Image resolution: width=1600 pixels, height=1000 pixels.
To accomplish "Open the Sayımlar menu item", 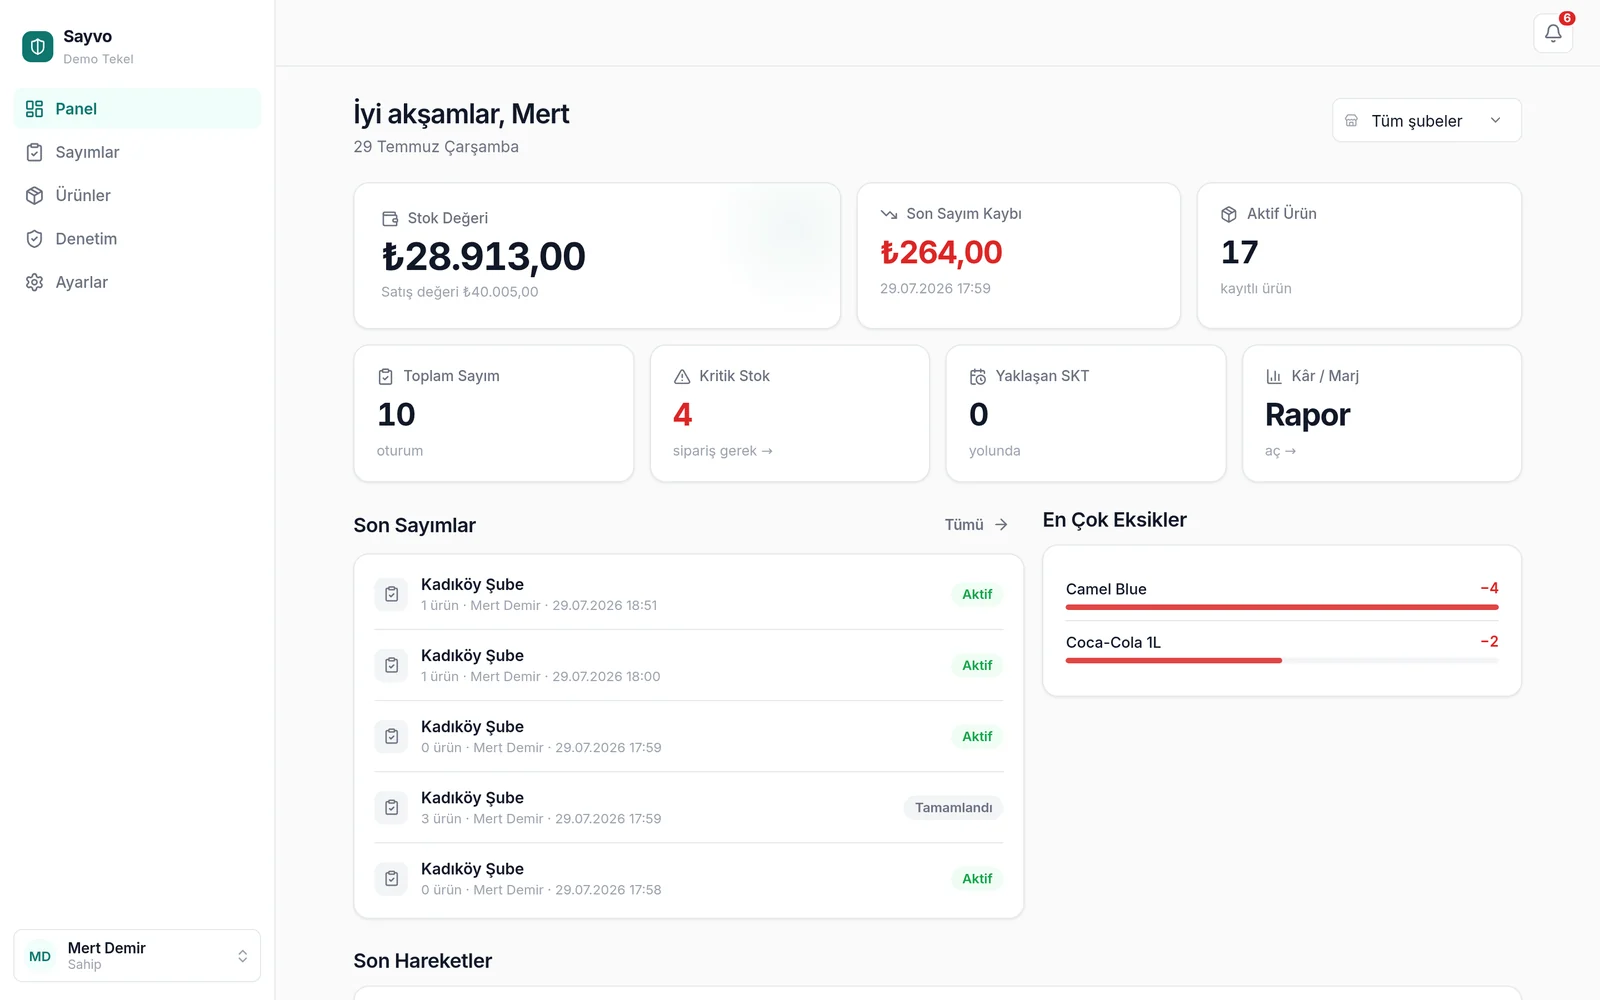I will click(137, 152).
